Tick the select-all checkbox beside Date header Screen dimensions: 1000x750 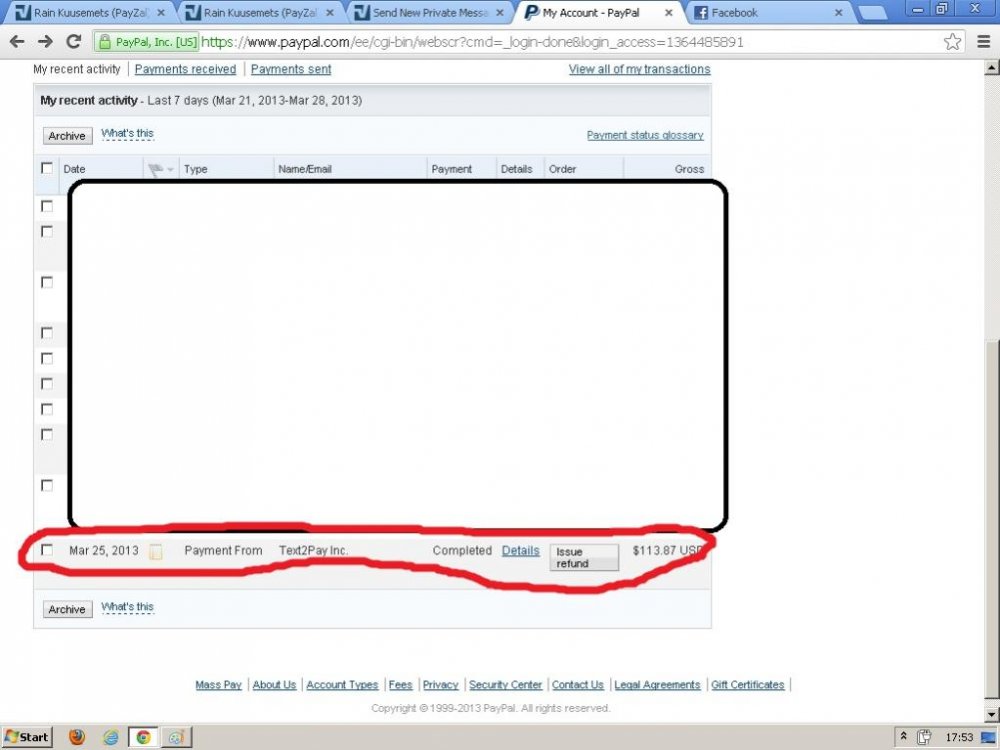point(47,168)
